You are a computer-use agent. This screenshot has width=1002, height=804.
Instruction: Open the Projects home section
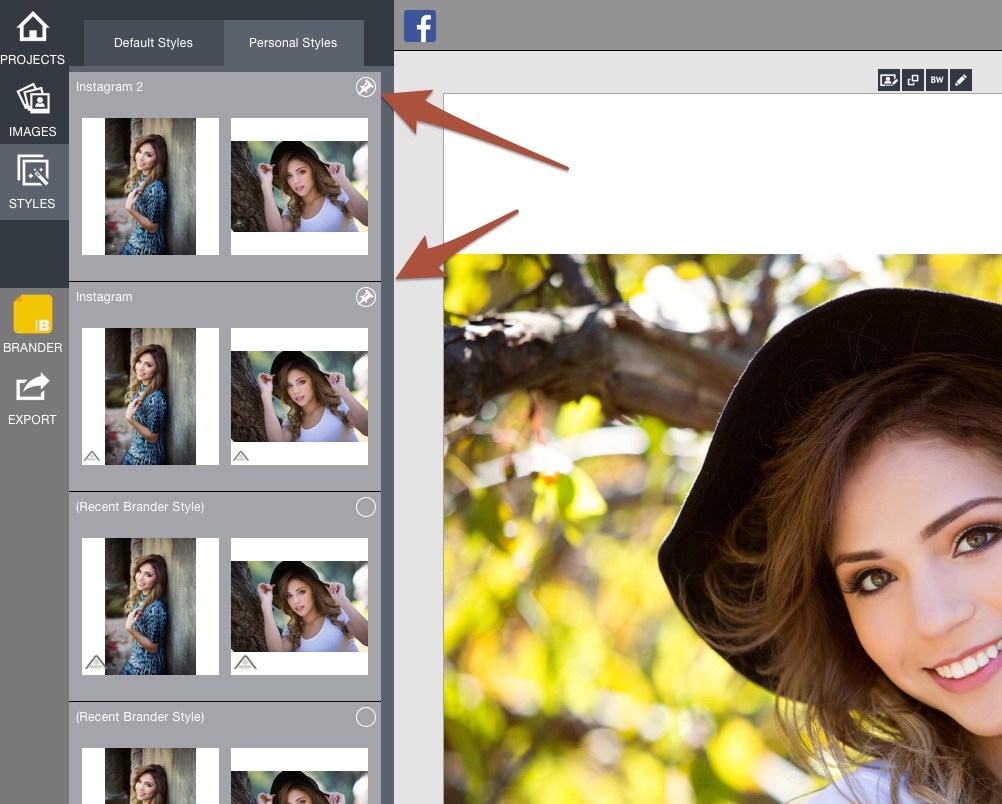[x=33, y=38]
